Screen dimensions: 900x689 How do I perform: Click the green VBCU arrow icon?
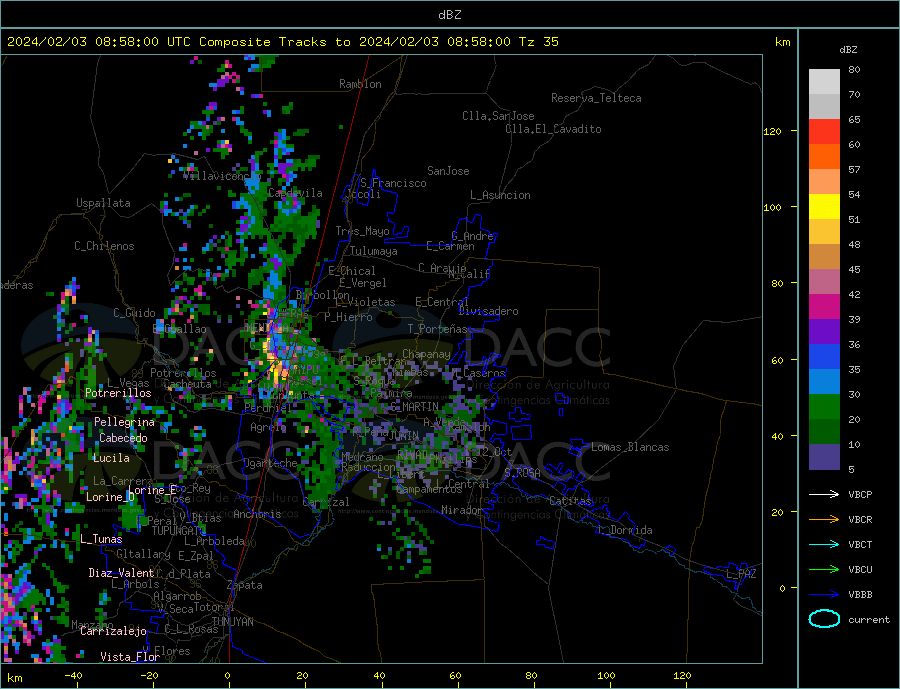[x=824, y=570]
